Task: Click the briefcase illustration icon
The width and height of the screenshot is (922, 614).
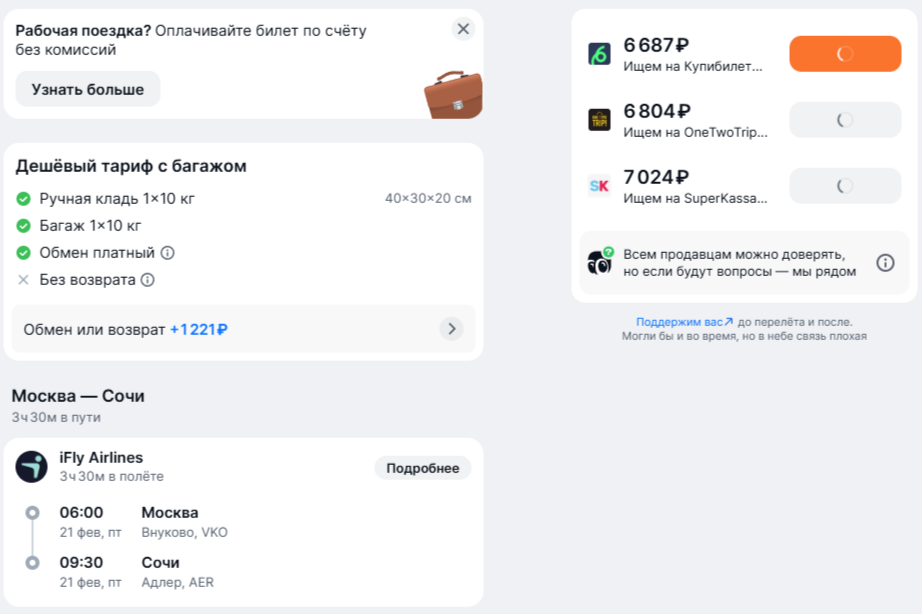Action: coord(452,95)
